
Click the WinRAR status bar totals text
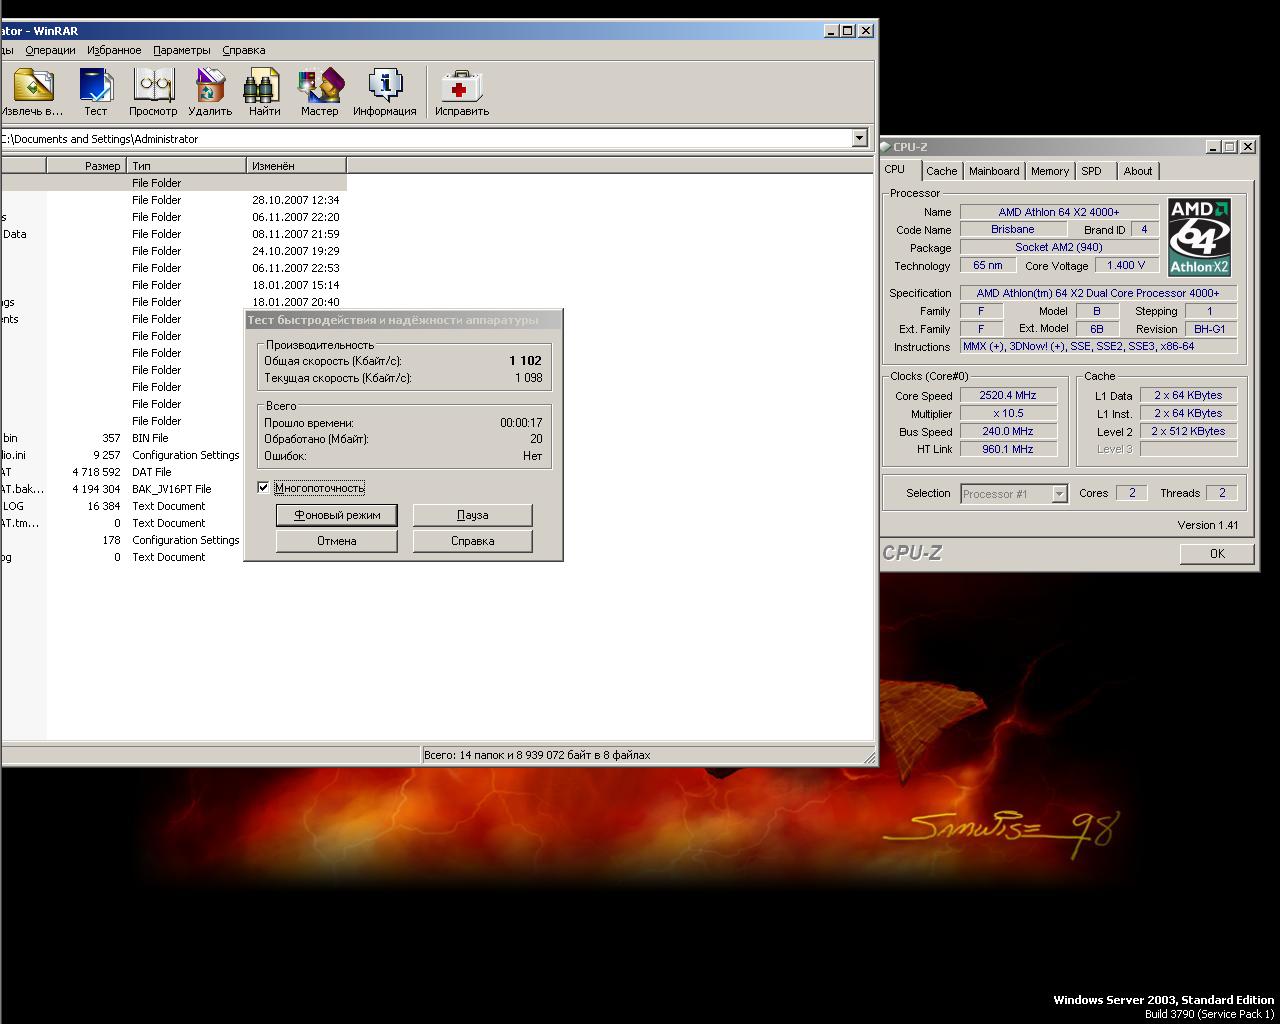(537, 755)
